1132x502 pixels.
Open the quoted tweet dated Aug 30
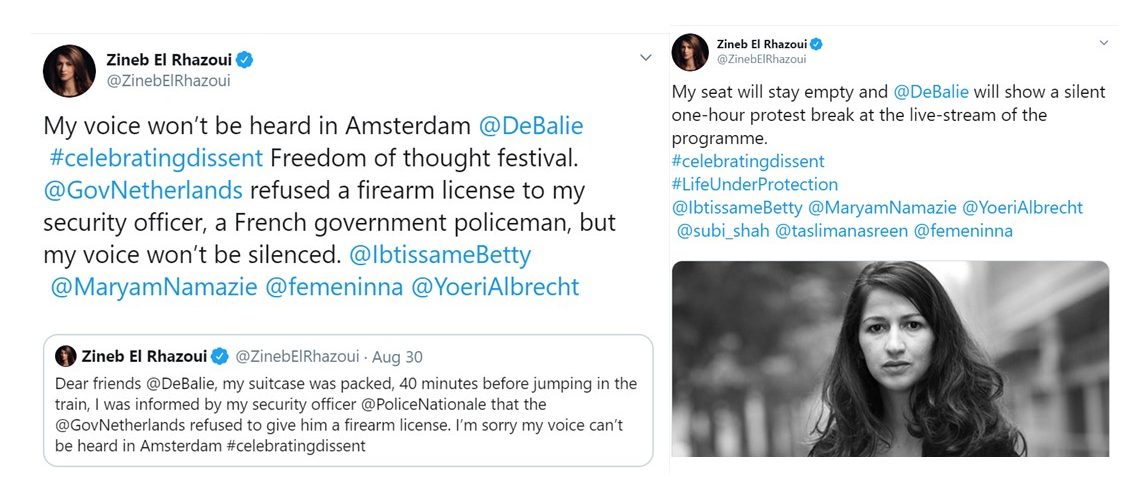click(x=348, y=400)
